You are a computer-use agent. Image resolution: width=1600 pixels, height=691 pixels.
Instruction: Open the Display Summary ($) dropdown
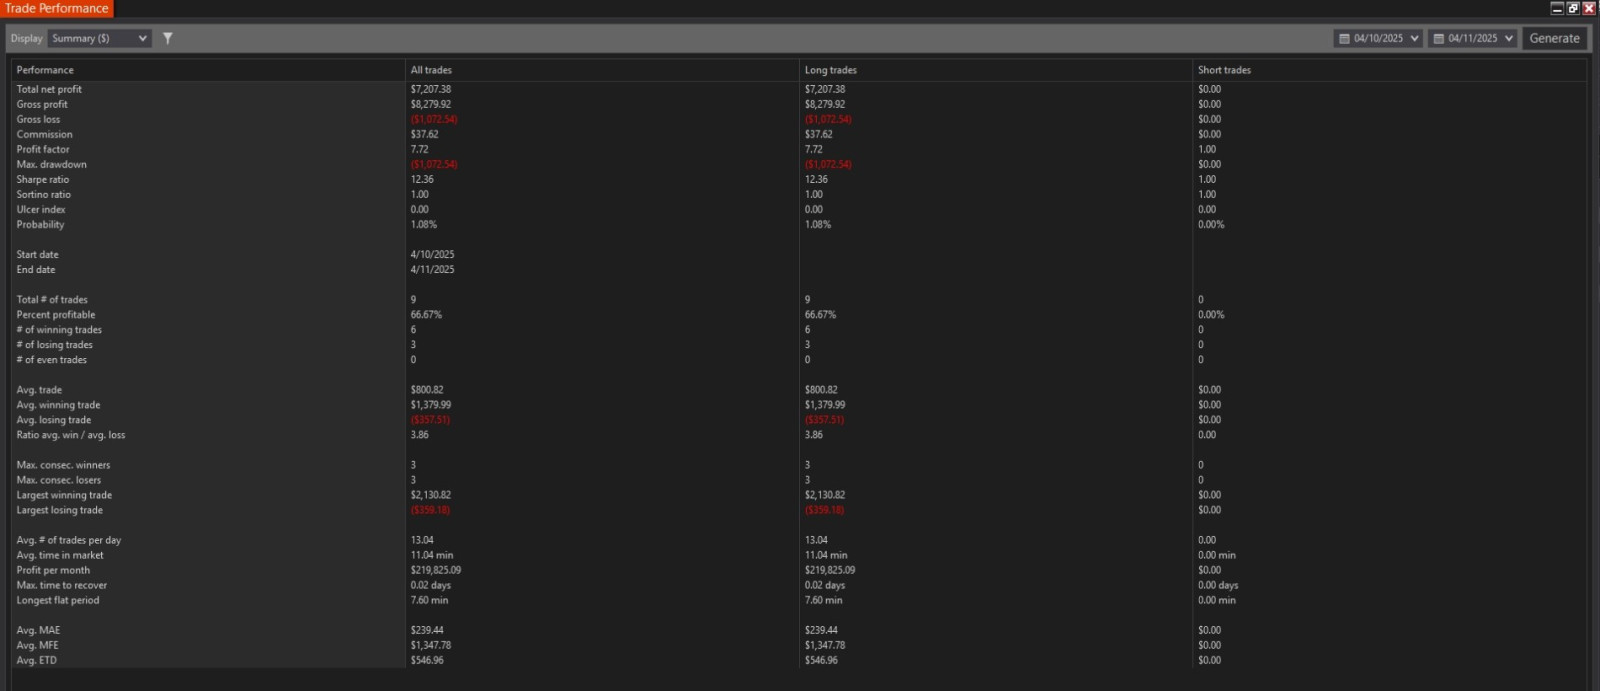(100, 38)
